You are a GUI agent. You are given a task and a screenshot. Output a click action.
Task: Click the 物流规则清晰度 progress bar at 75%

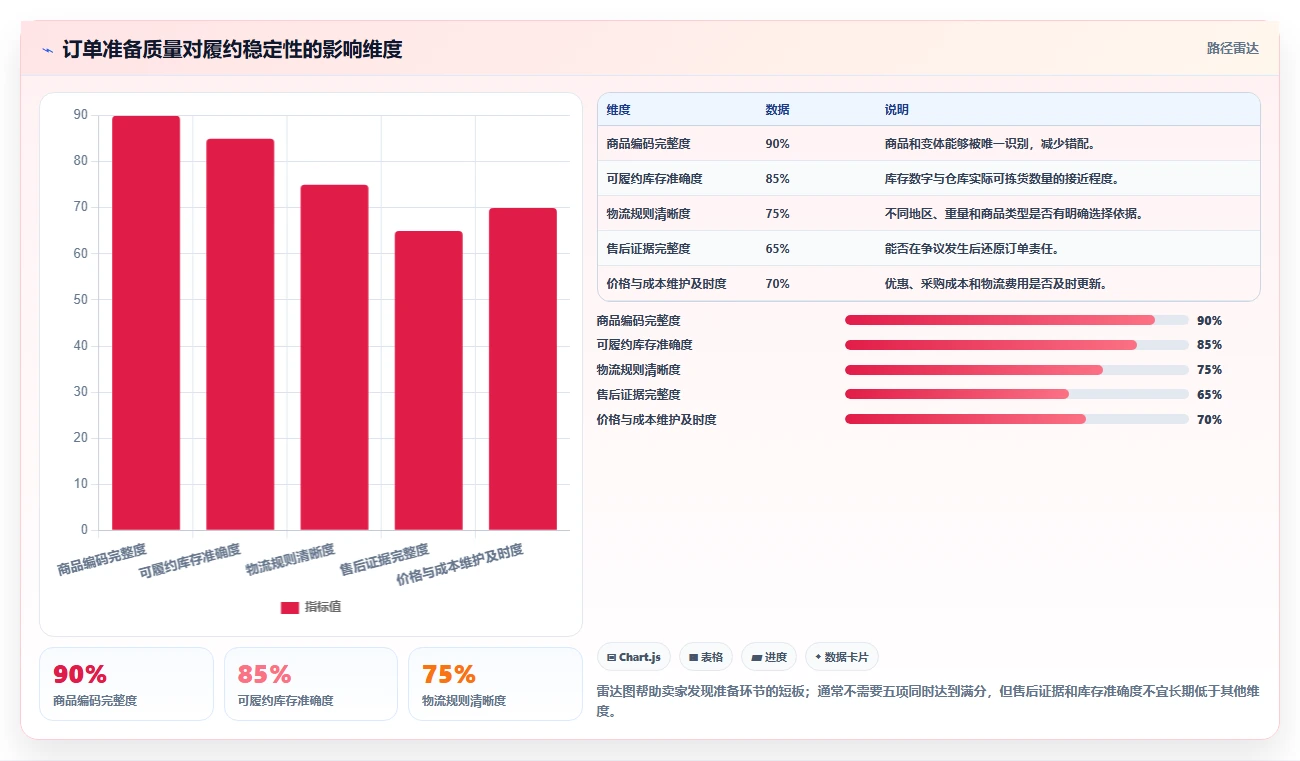point(1017,370)
